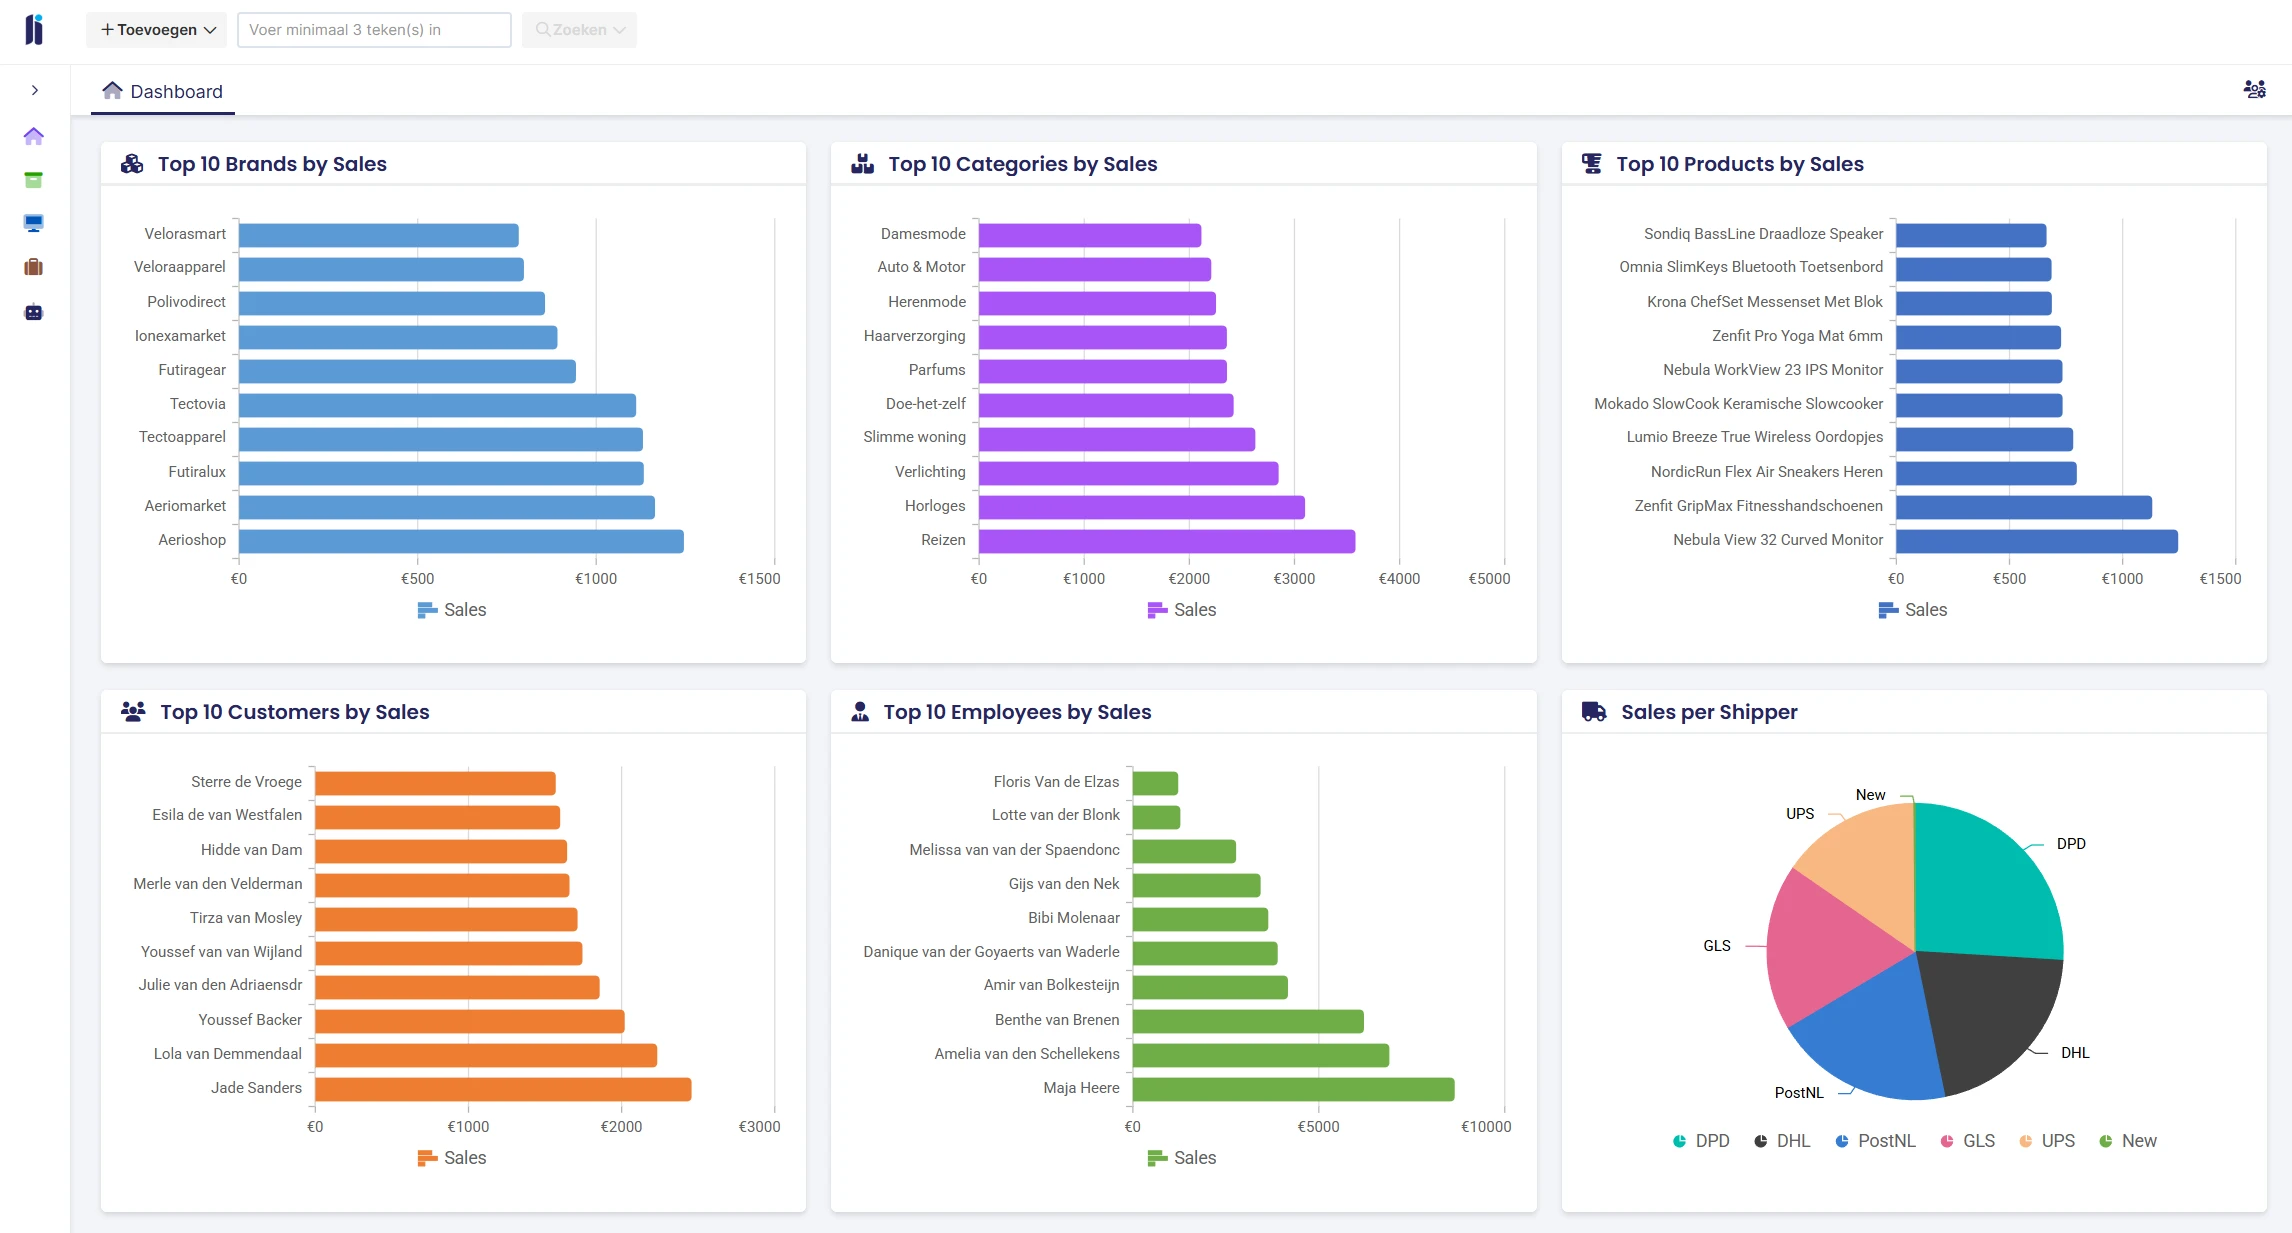Toggle DPD in the shipper pie legend
Viewport: 2292px width, 1233px height.
point(1702,1141)
